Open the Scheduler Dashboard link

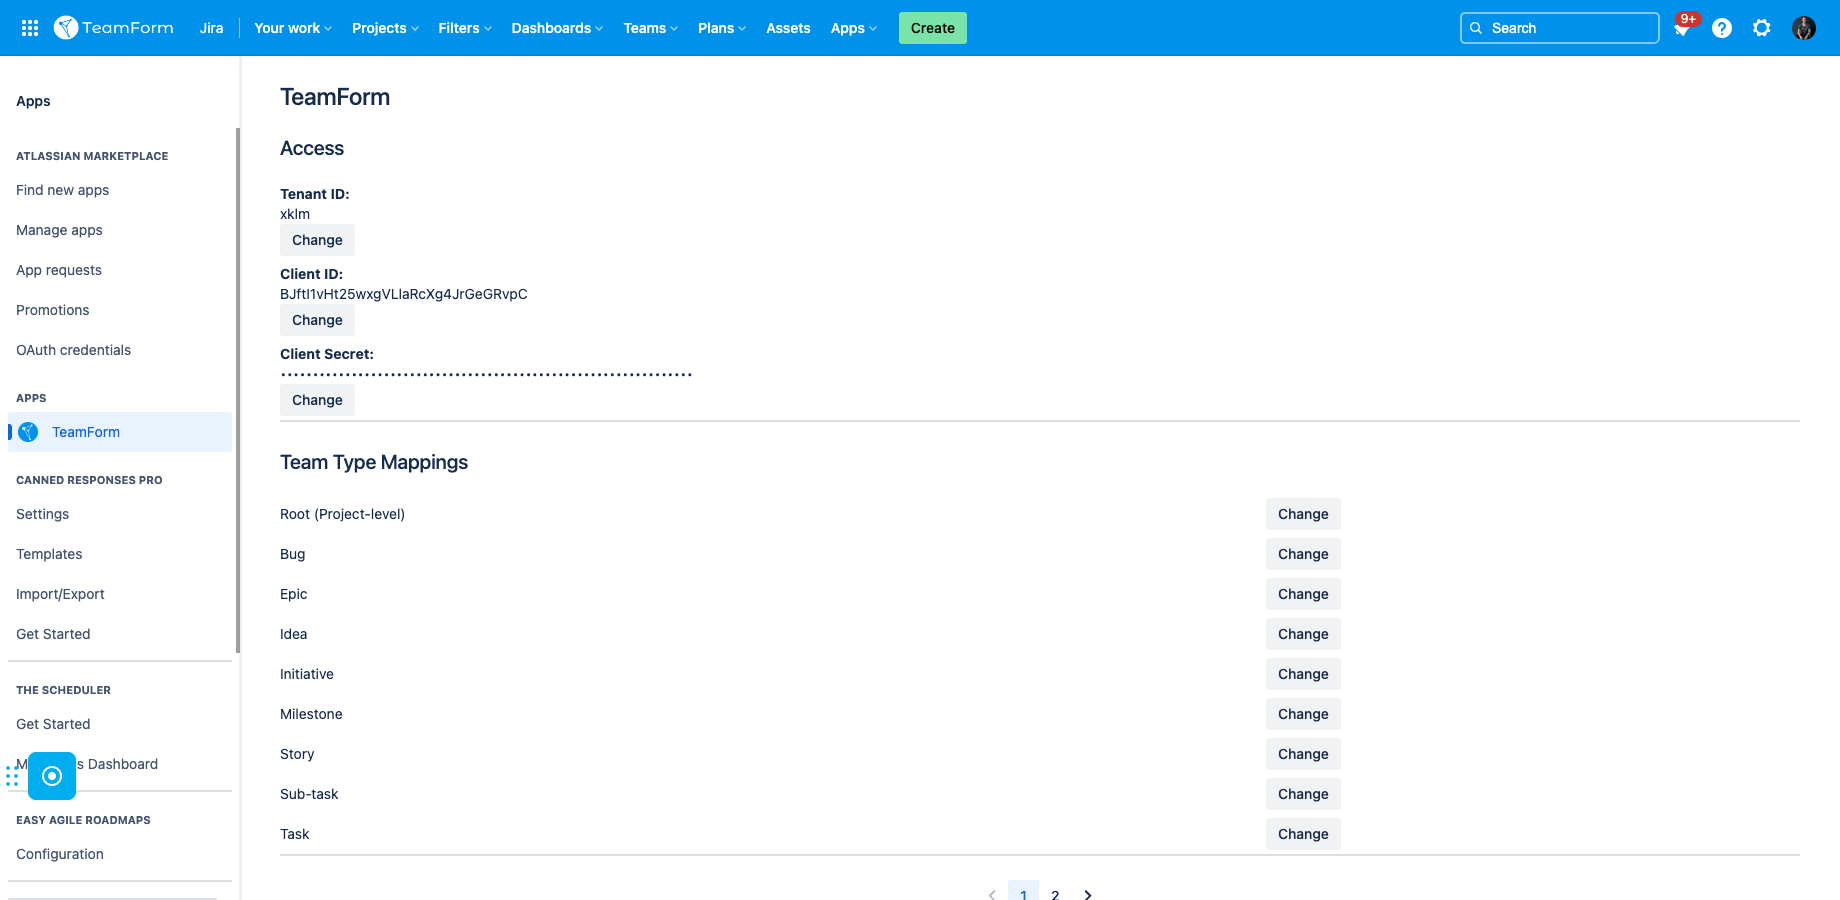pyautogui.click(x=118, y=764)
